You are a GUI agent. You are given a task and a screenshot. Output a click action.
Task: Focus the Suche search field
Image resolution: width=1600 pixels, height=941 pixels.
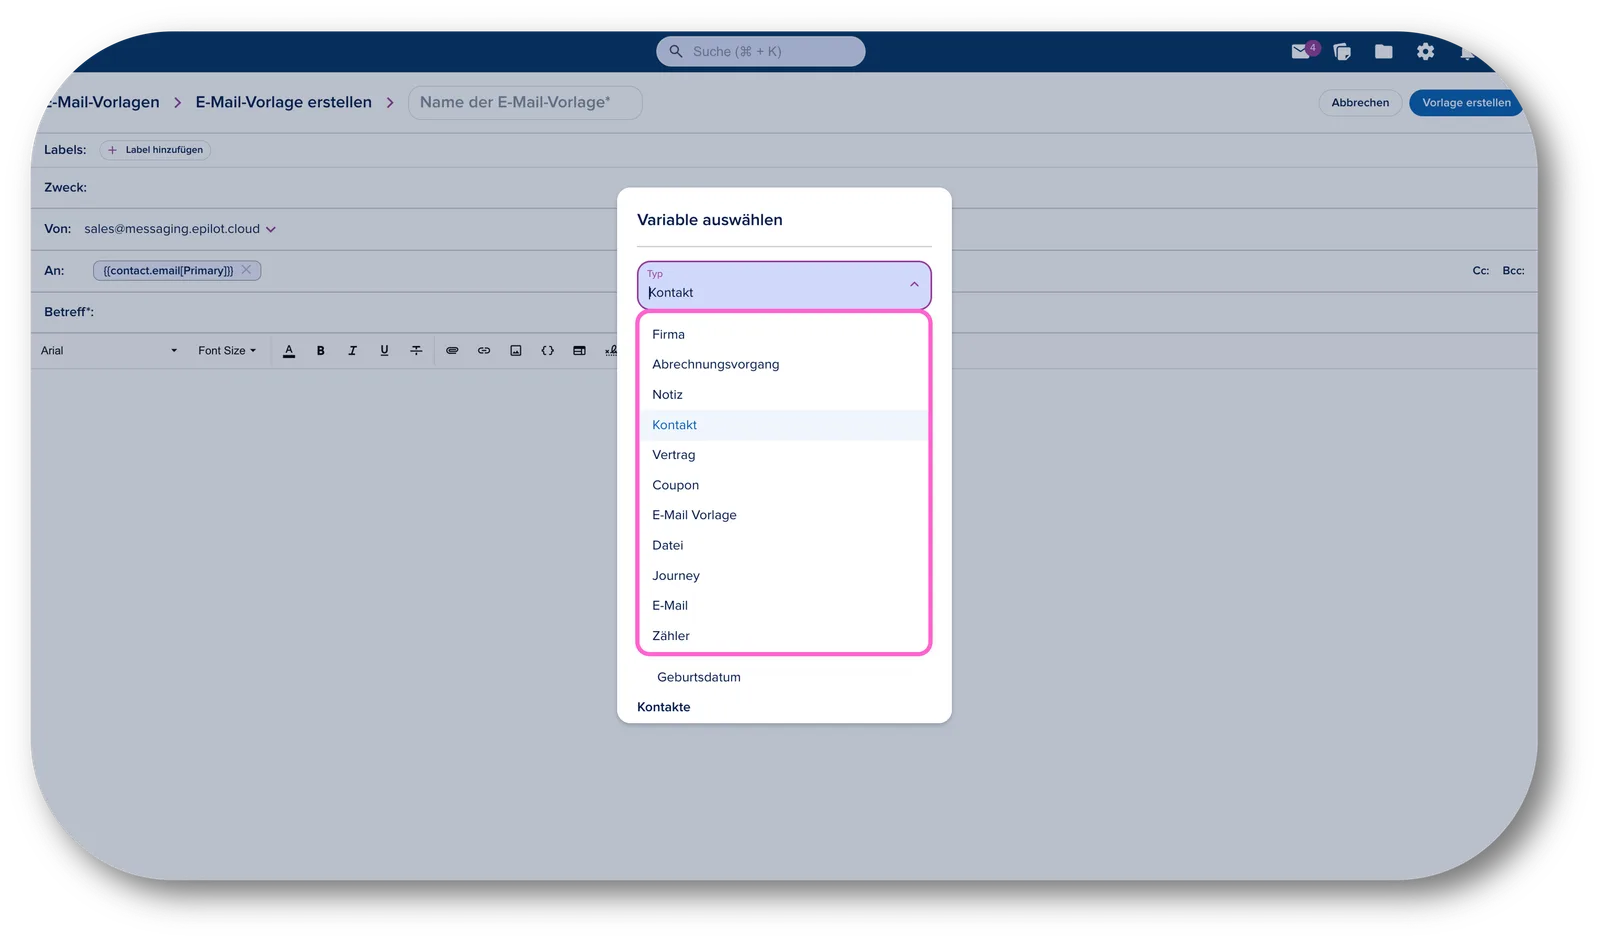tap(761, 51)
